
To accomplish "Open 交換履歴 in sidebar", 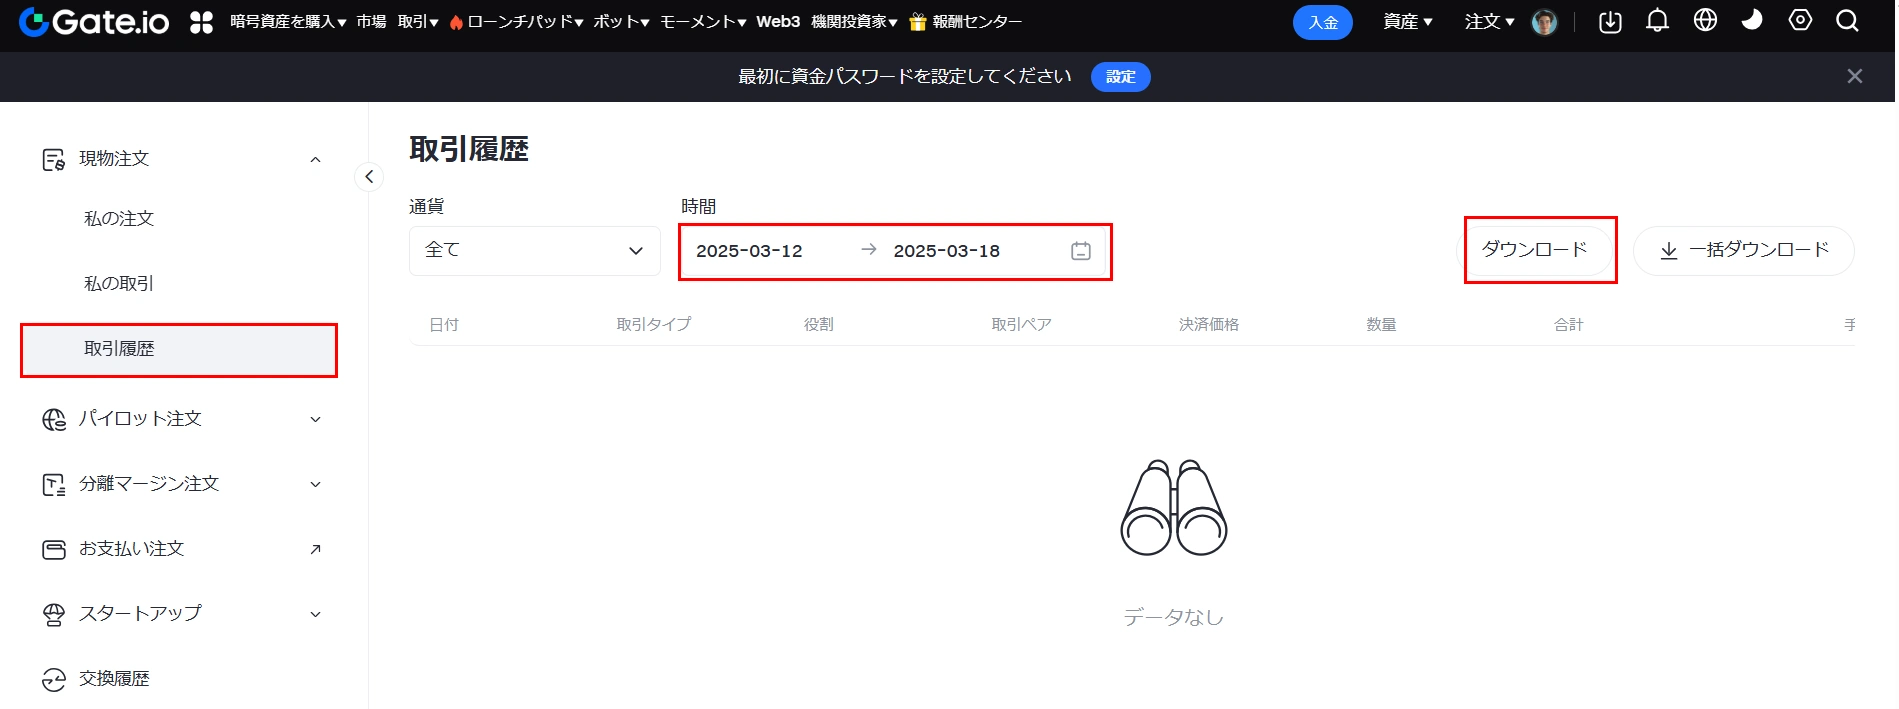I will tap(114, 679).
